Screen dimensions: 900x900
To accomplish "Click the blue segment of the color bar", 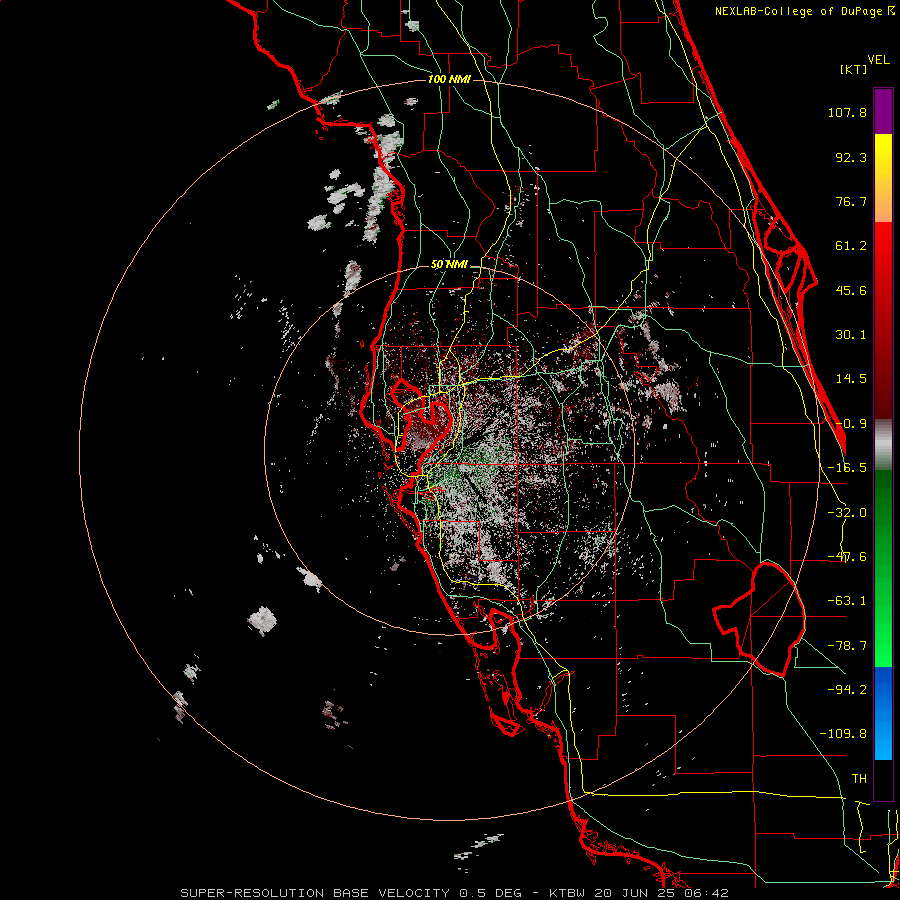I will tap(883, 713).
